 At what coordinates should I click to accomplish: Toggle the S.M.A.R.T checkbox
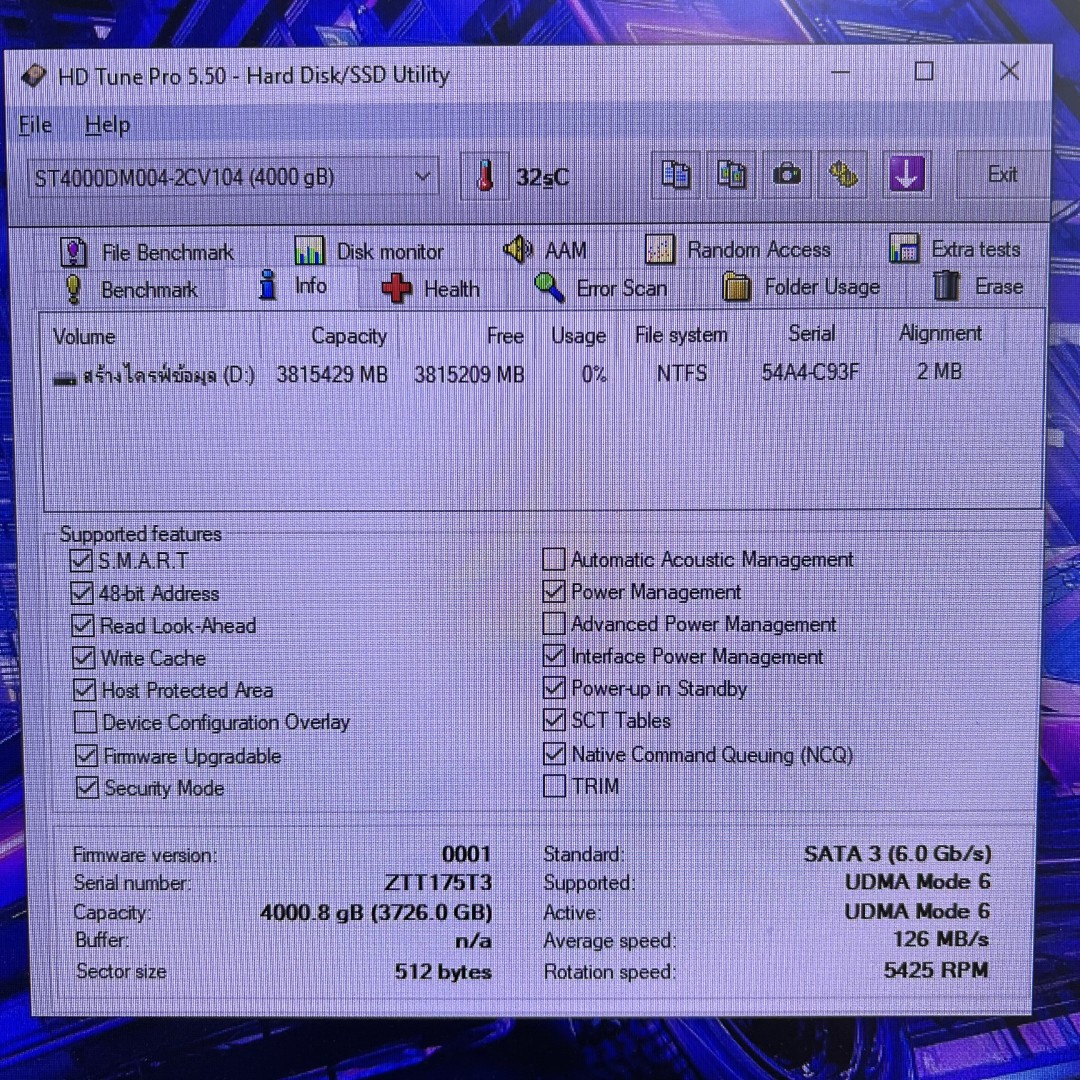81,561
